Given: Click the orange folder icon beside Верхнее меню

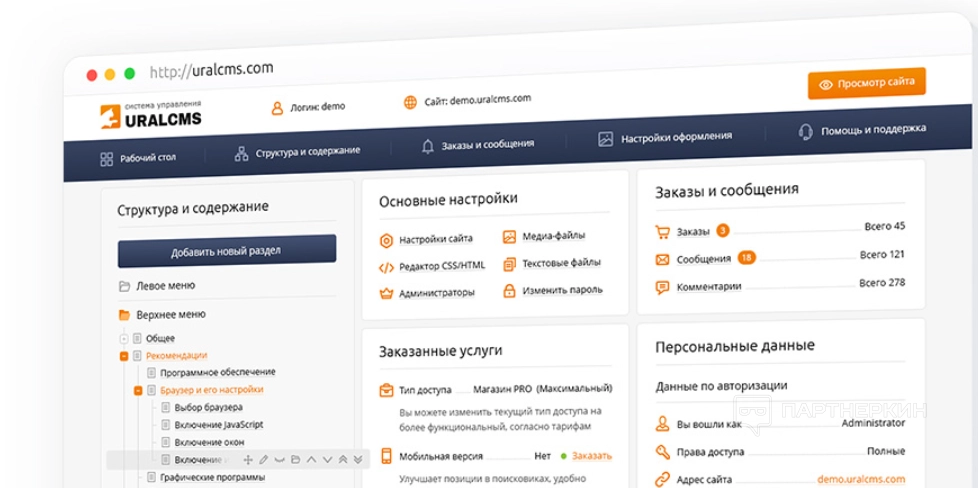Looking at the screenshot, I should pos(124,315).
